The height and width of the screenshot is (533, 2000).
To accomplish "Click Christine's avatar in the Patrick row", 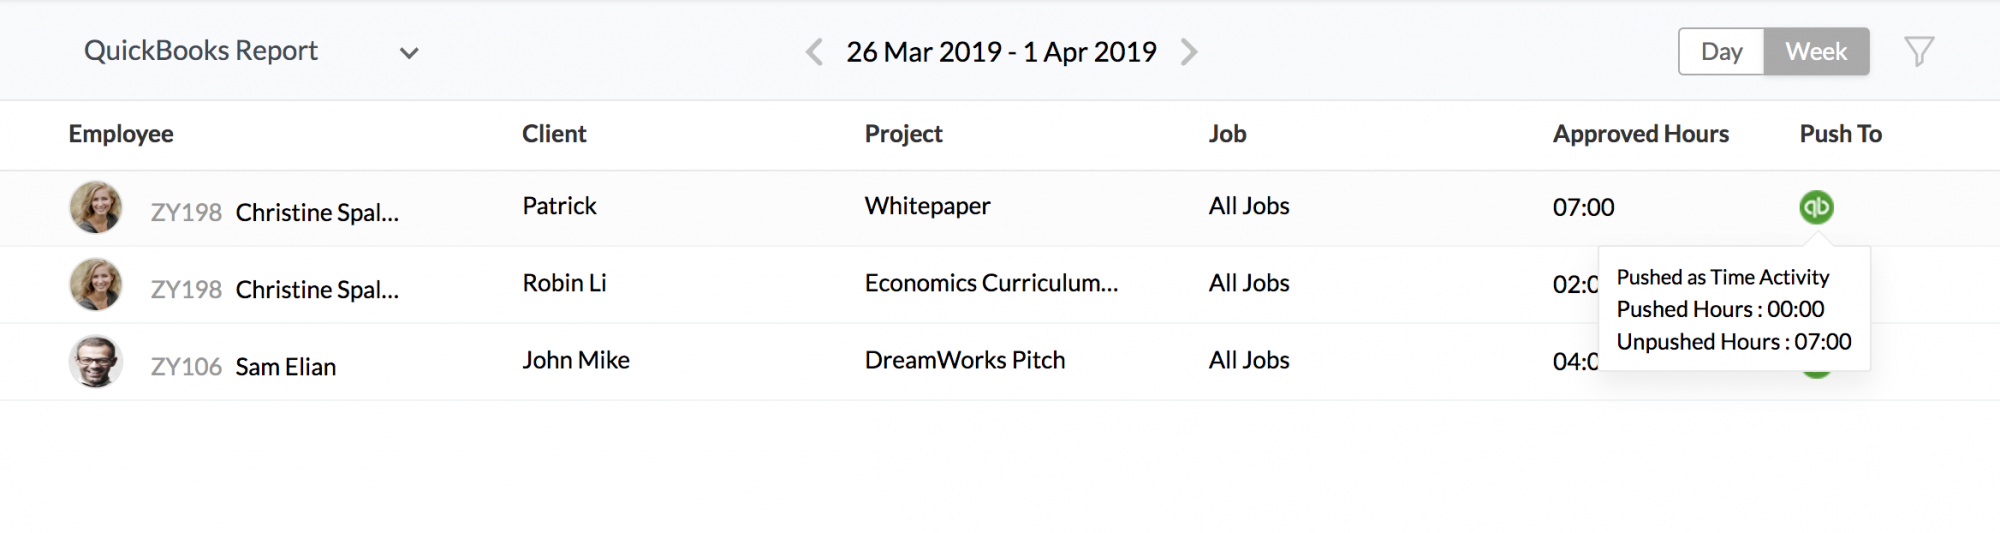I will (96, 207).
